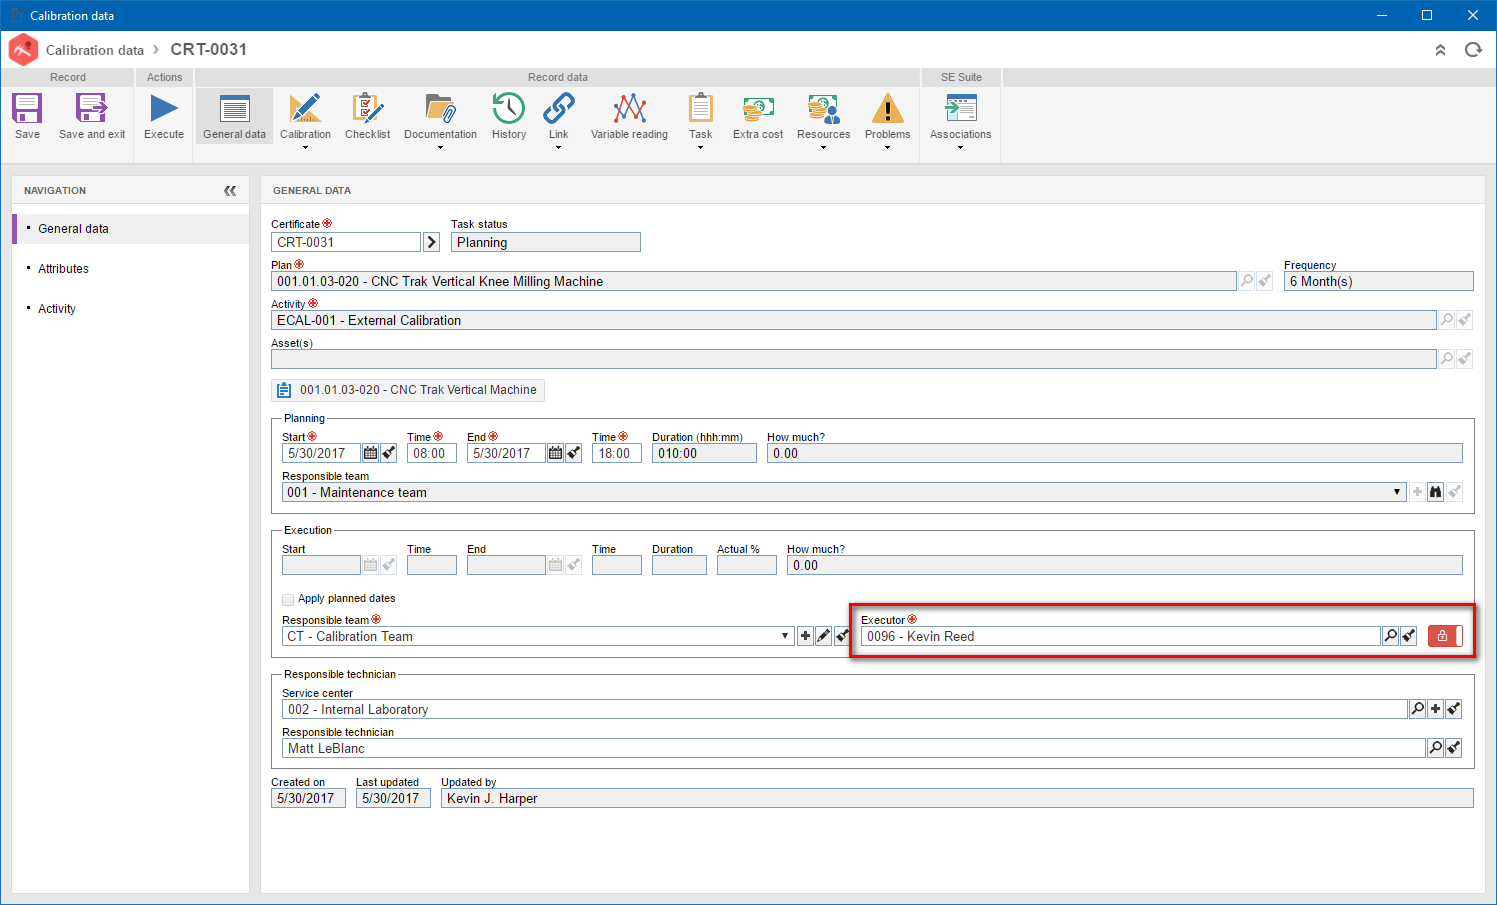Open Variable reading chart tool

tap(629, 116)
